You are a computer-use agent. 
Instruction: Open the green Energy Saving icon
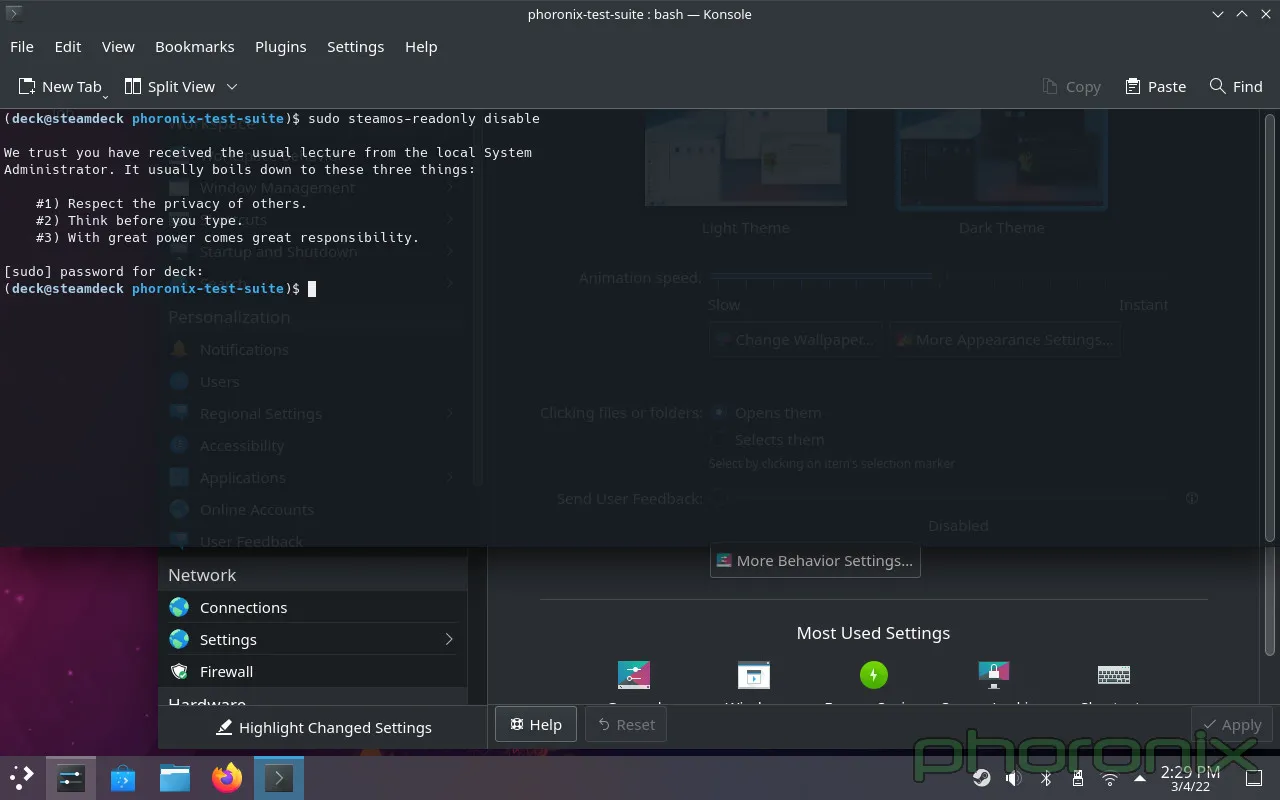coord(874,675)
